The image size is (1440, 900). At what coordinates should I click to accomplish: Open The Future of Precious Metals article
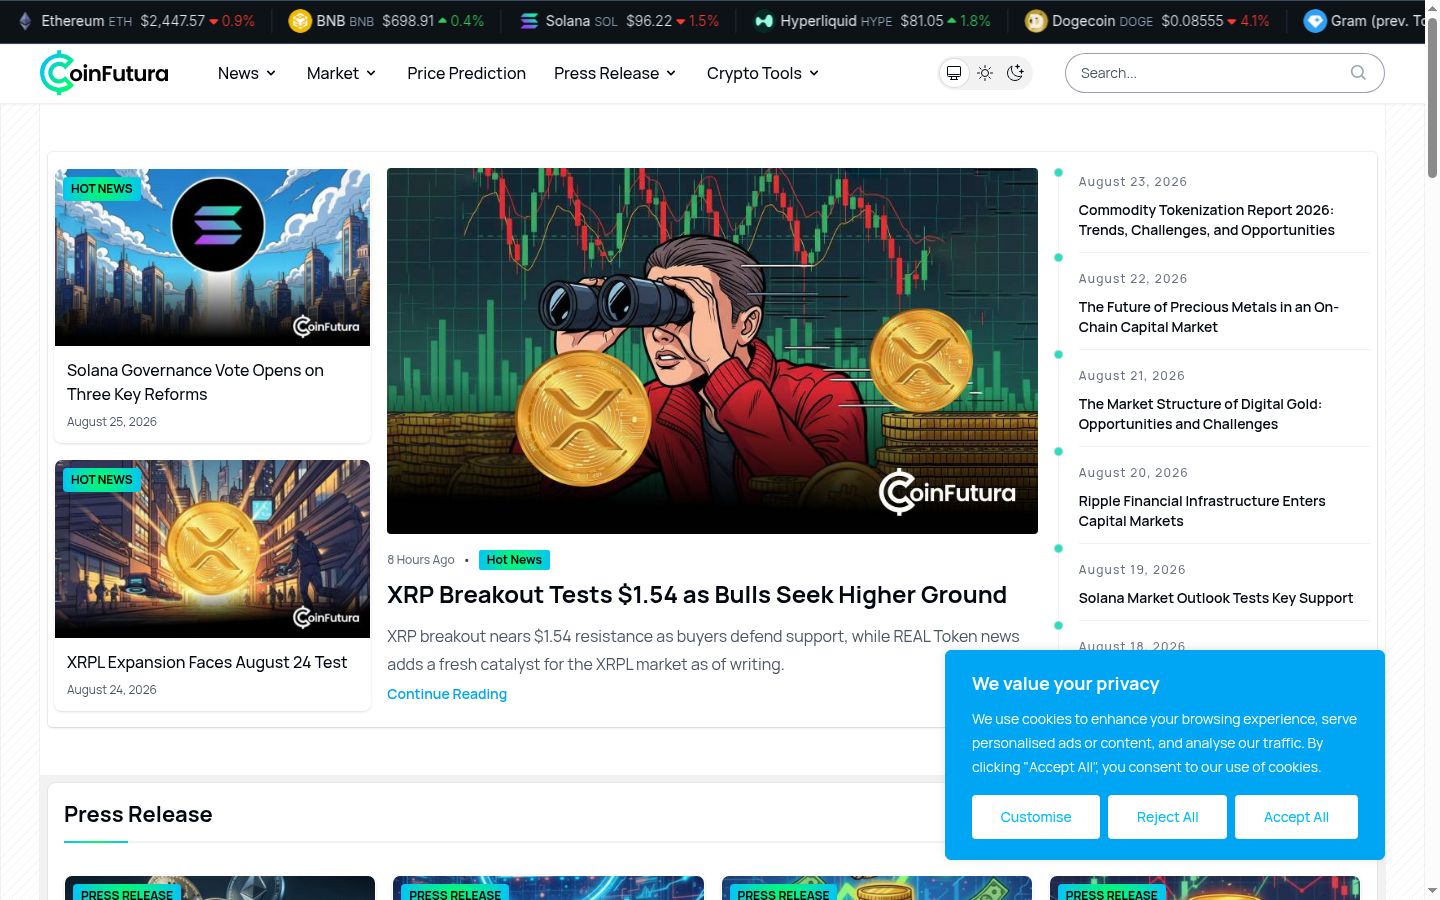point(1208,317)
